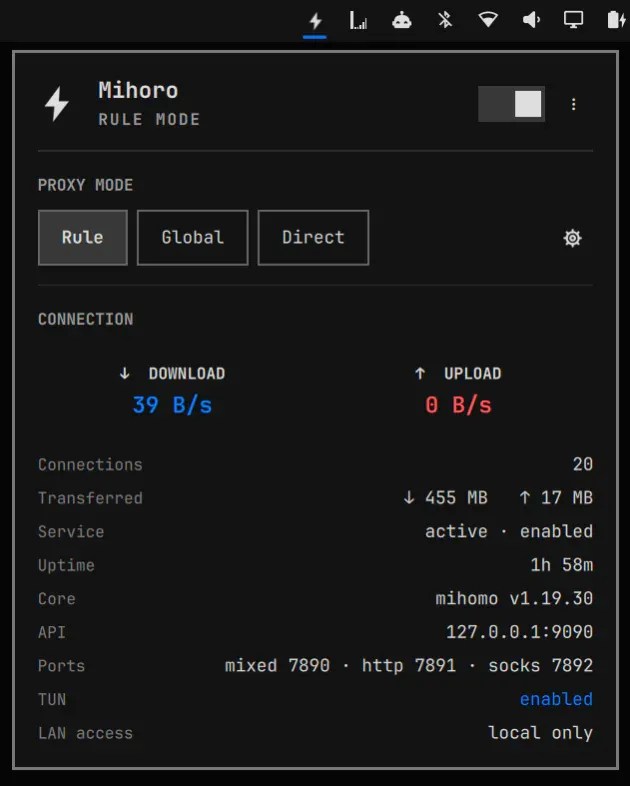Viewport: 630px width, 786px height.
Task: Click the PROXY MODE section heading
Action: click(x=85, y=185)
